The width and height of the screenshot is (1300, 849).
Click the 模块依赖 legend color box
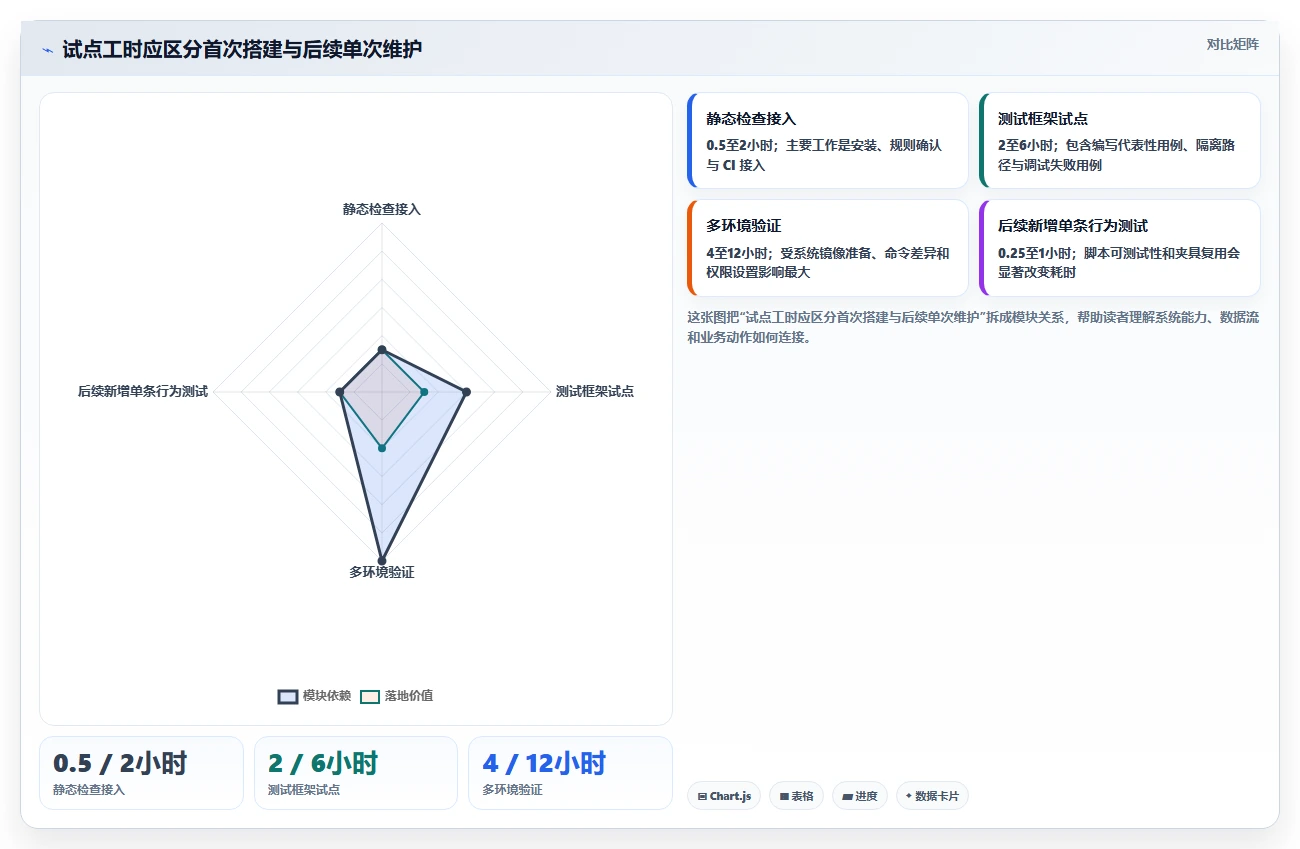288,696
